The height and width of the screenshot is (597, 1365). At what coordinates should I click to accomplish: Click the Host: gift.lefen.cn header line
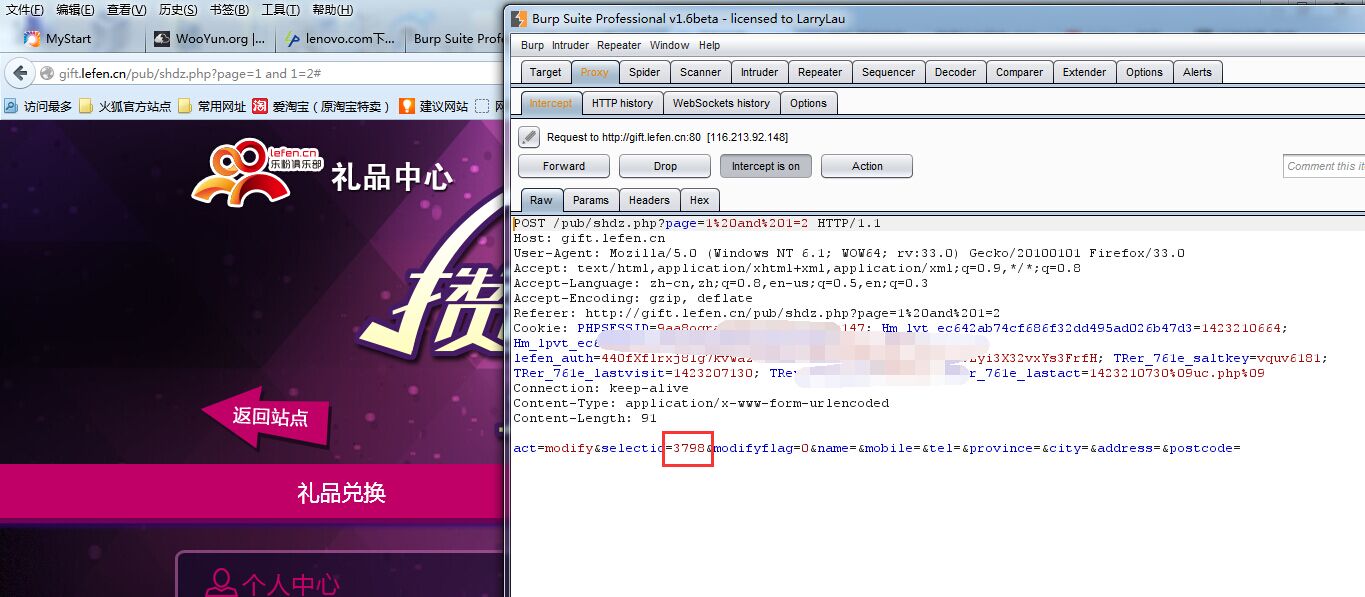[x=589, y=238]
